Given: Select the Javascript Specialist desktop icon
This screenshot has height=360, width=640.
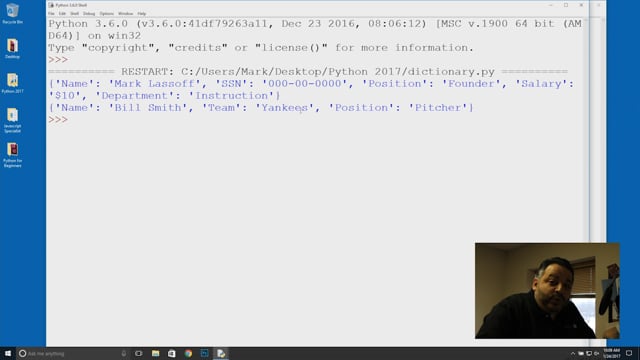Looking at the screenshot, I should pos(12,120).
